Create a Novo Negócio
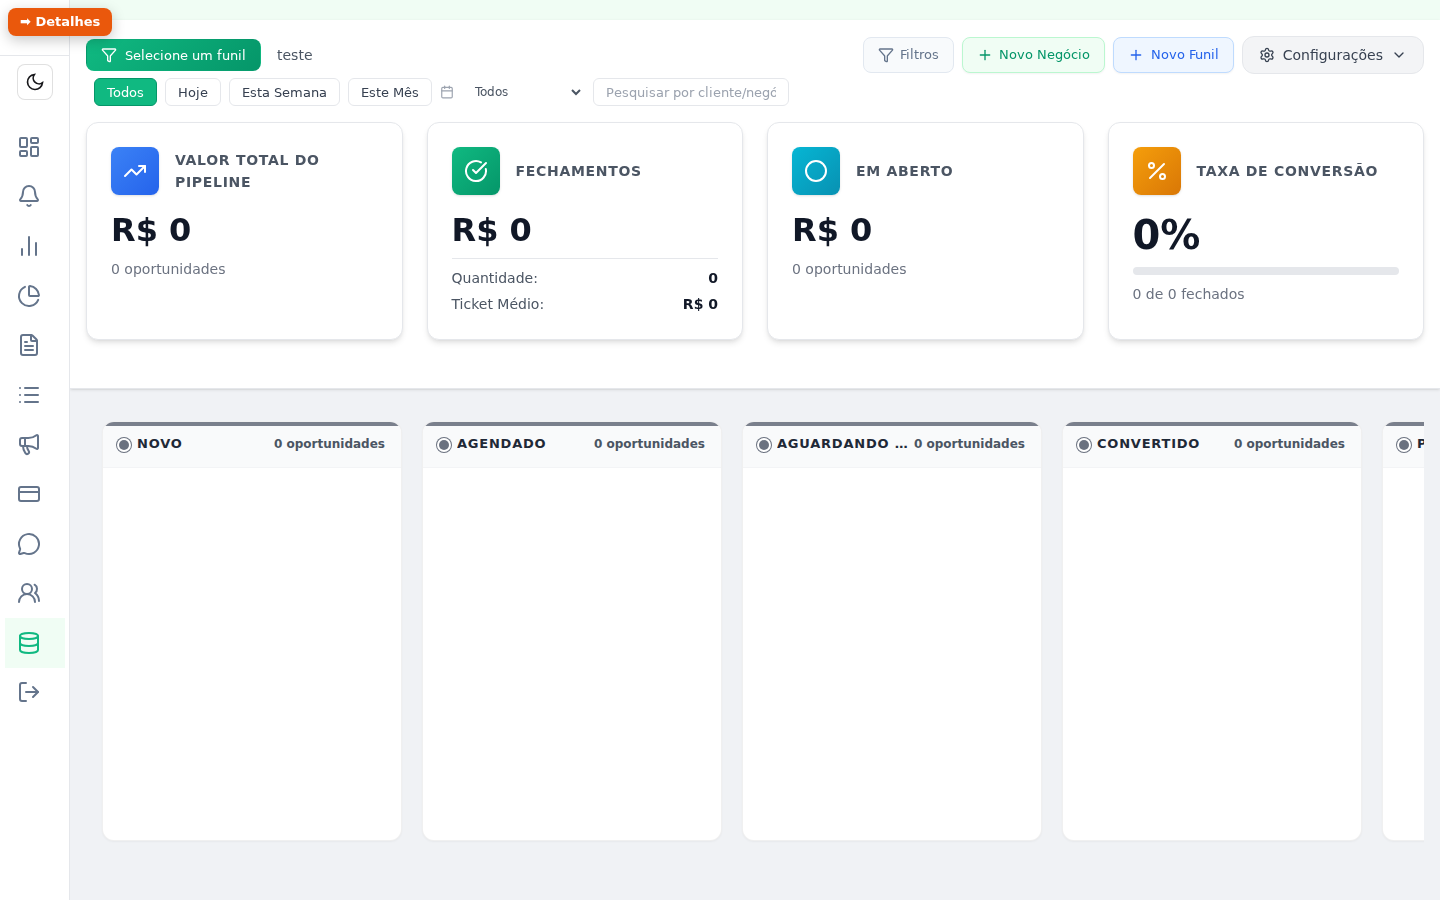Screen dimensions: 1440x900 pos(1033,55)
